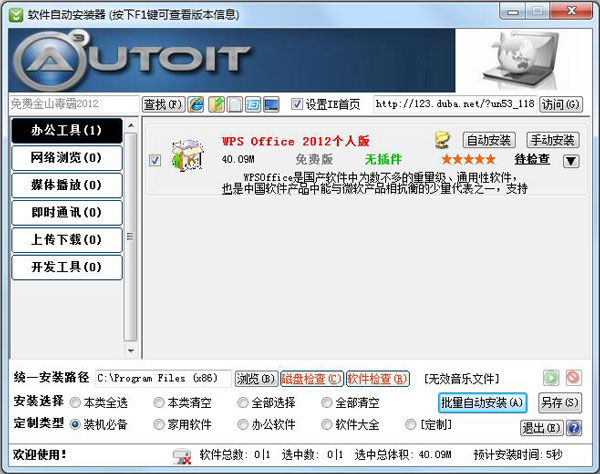Click the 批量自动安装(A) button

[482, 402]
